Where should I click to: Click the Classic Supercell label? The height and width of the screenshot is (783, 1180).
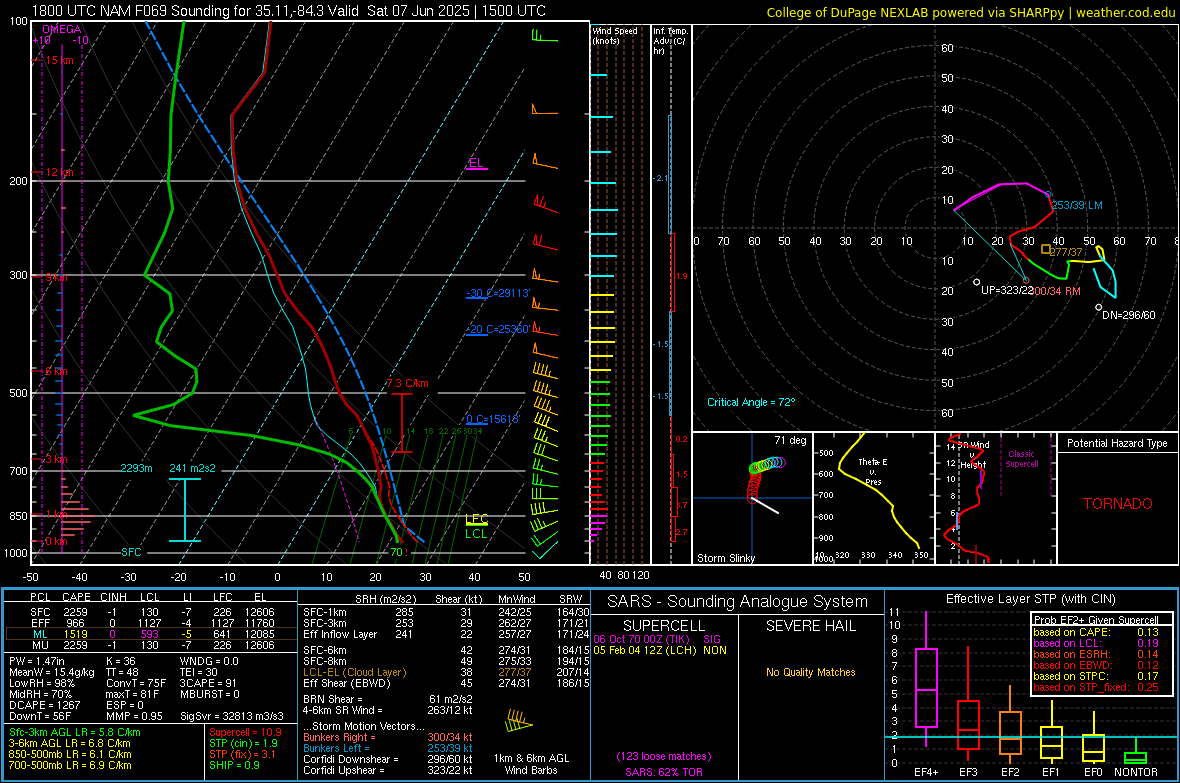tap(1021, 459)
